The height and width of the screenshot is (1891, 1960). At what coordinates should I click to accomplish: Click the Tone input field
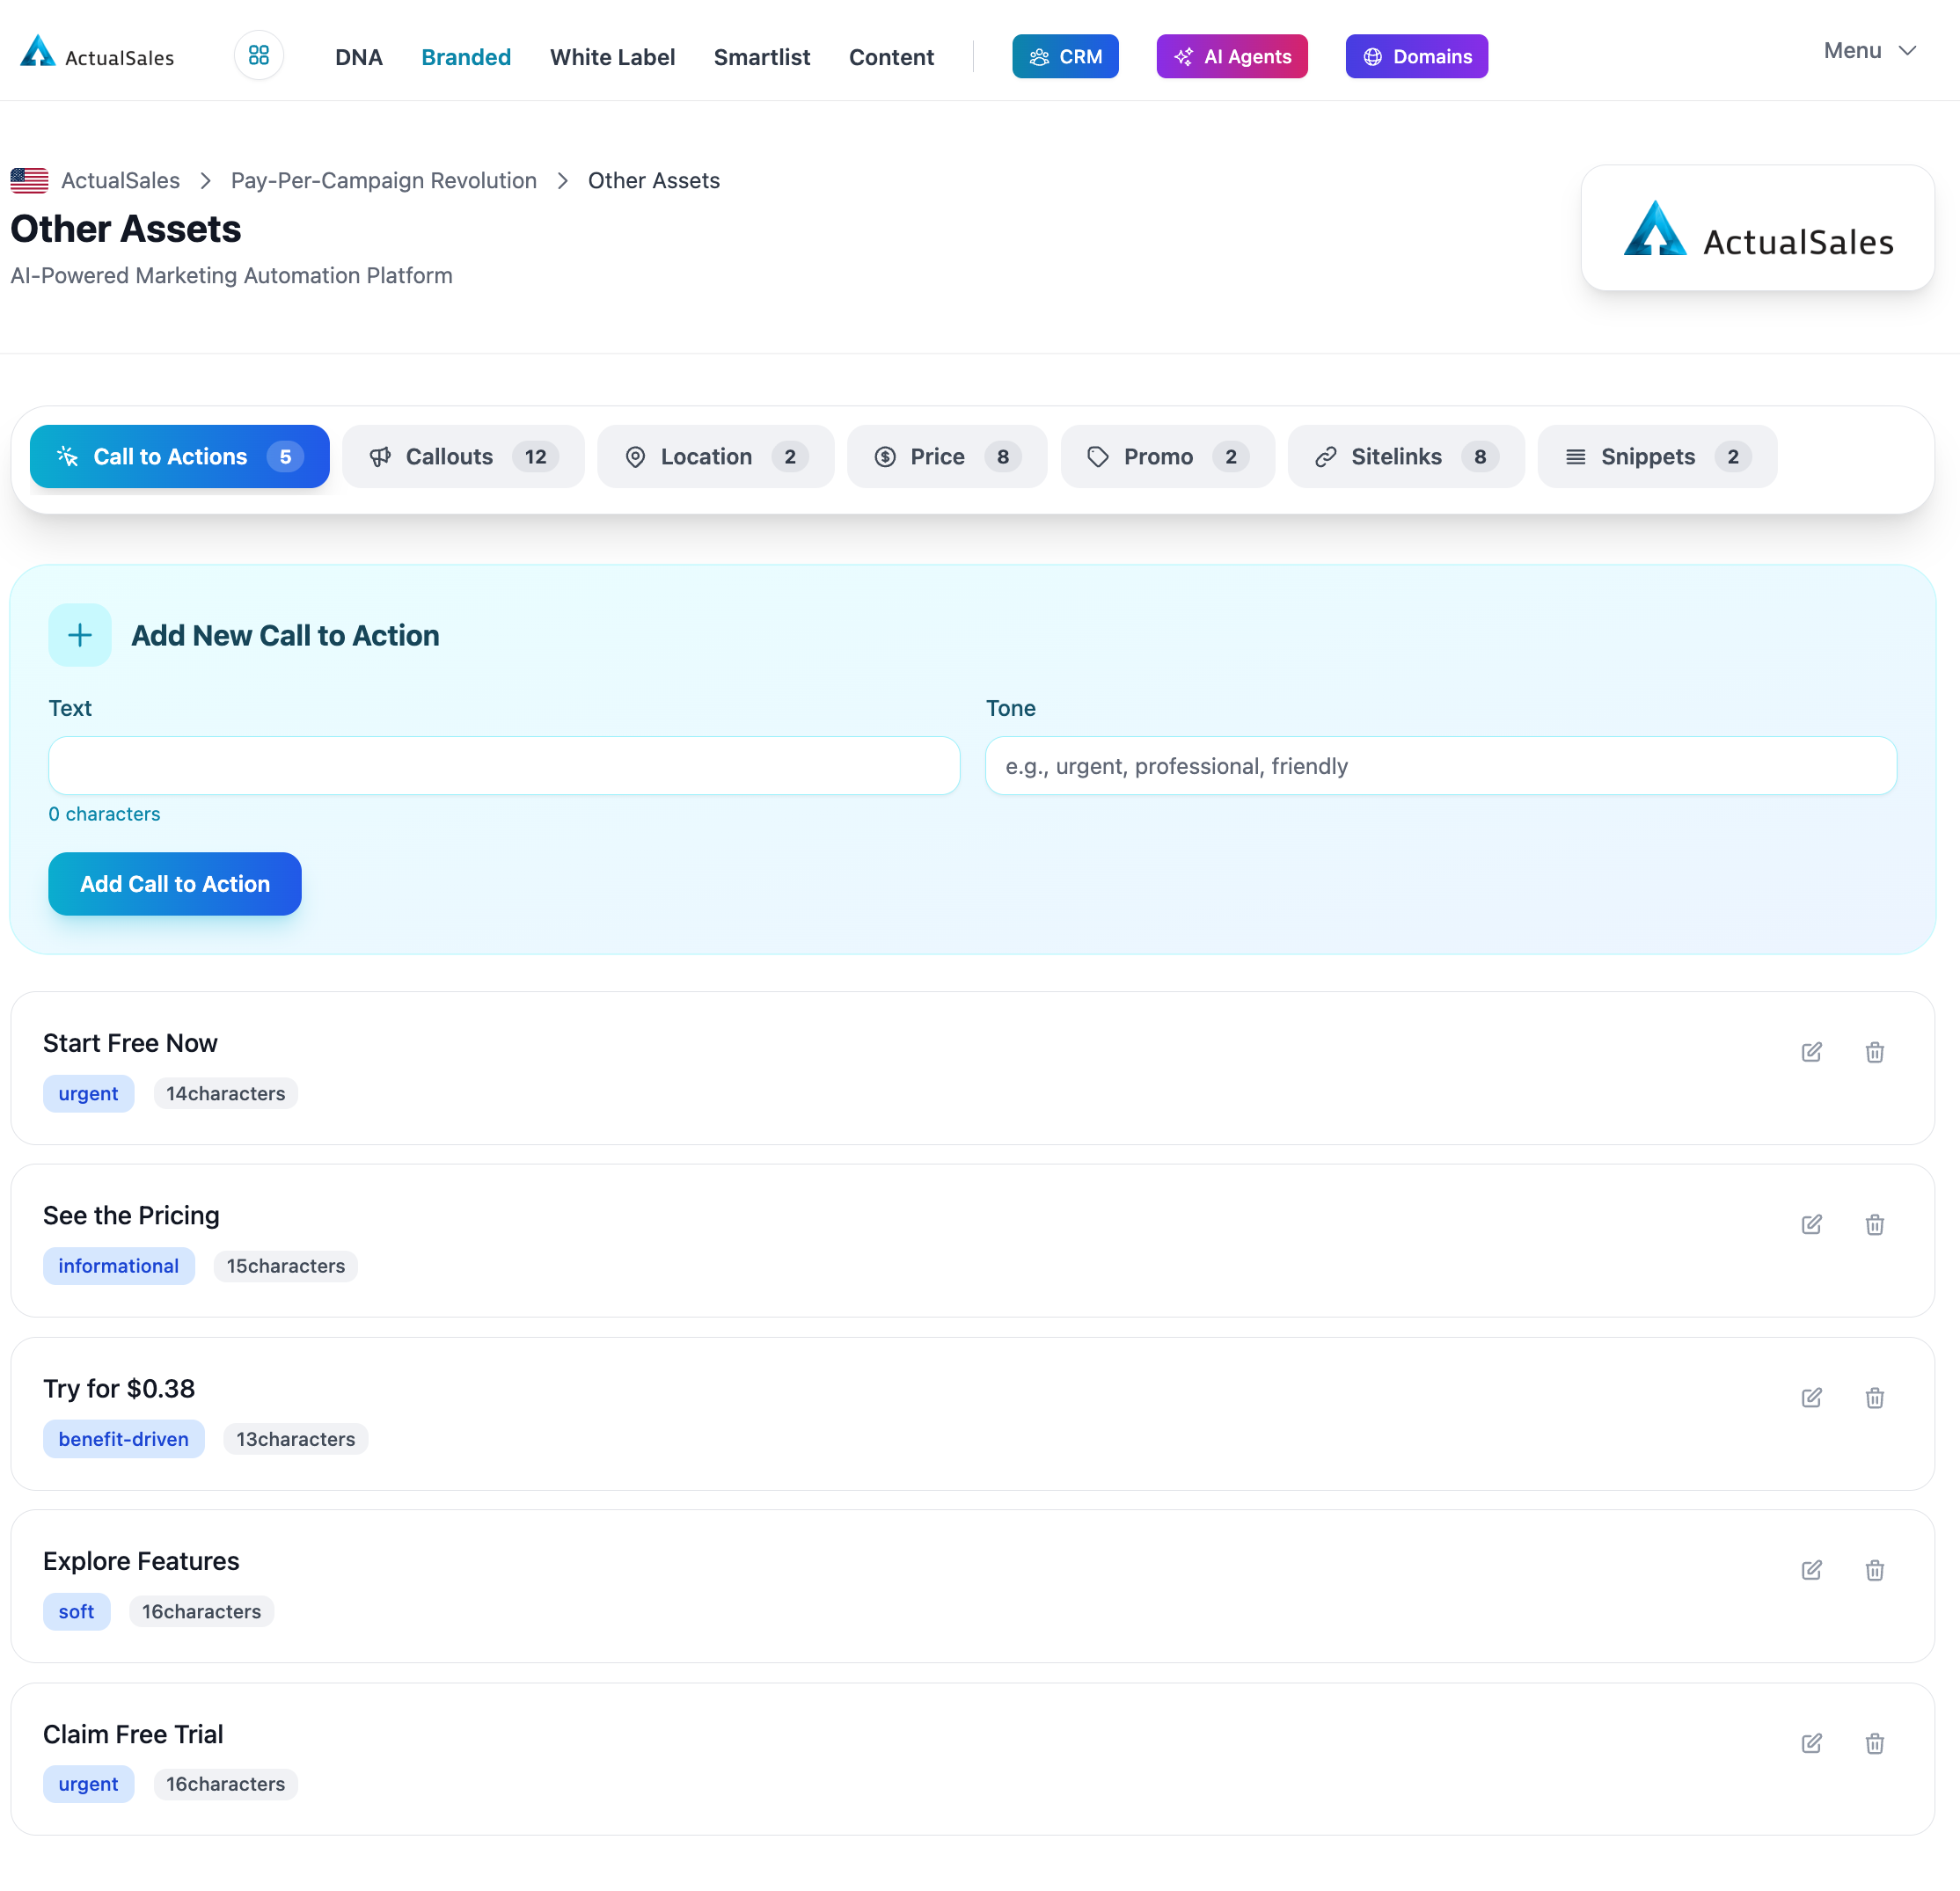tap(1440, 766)
